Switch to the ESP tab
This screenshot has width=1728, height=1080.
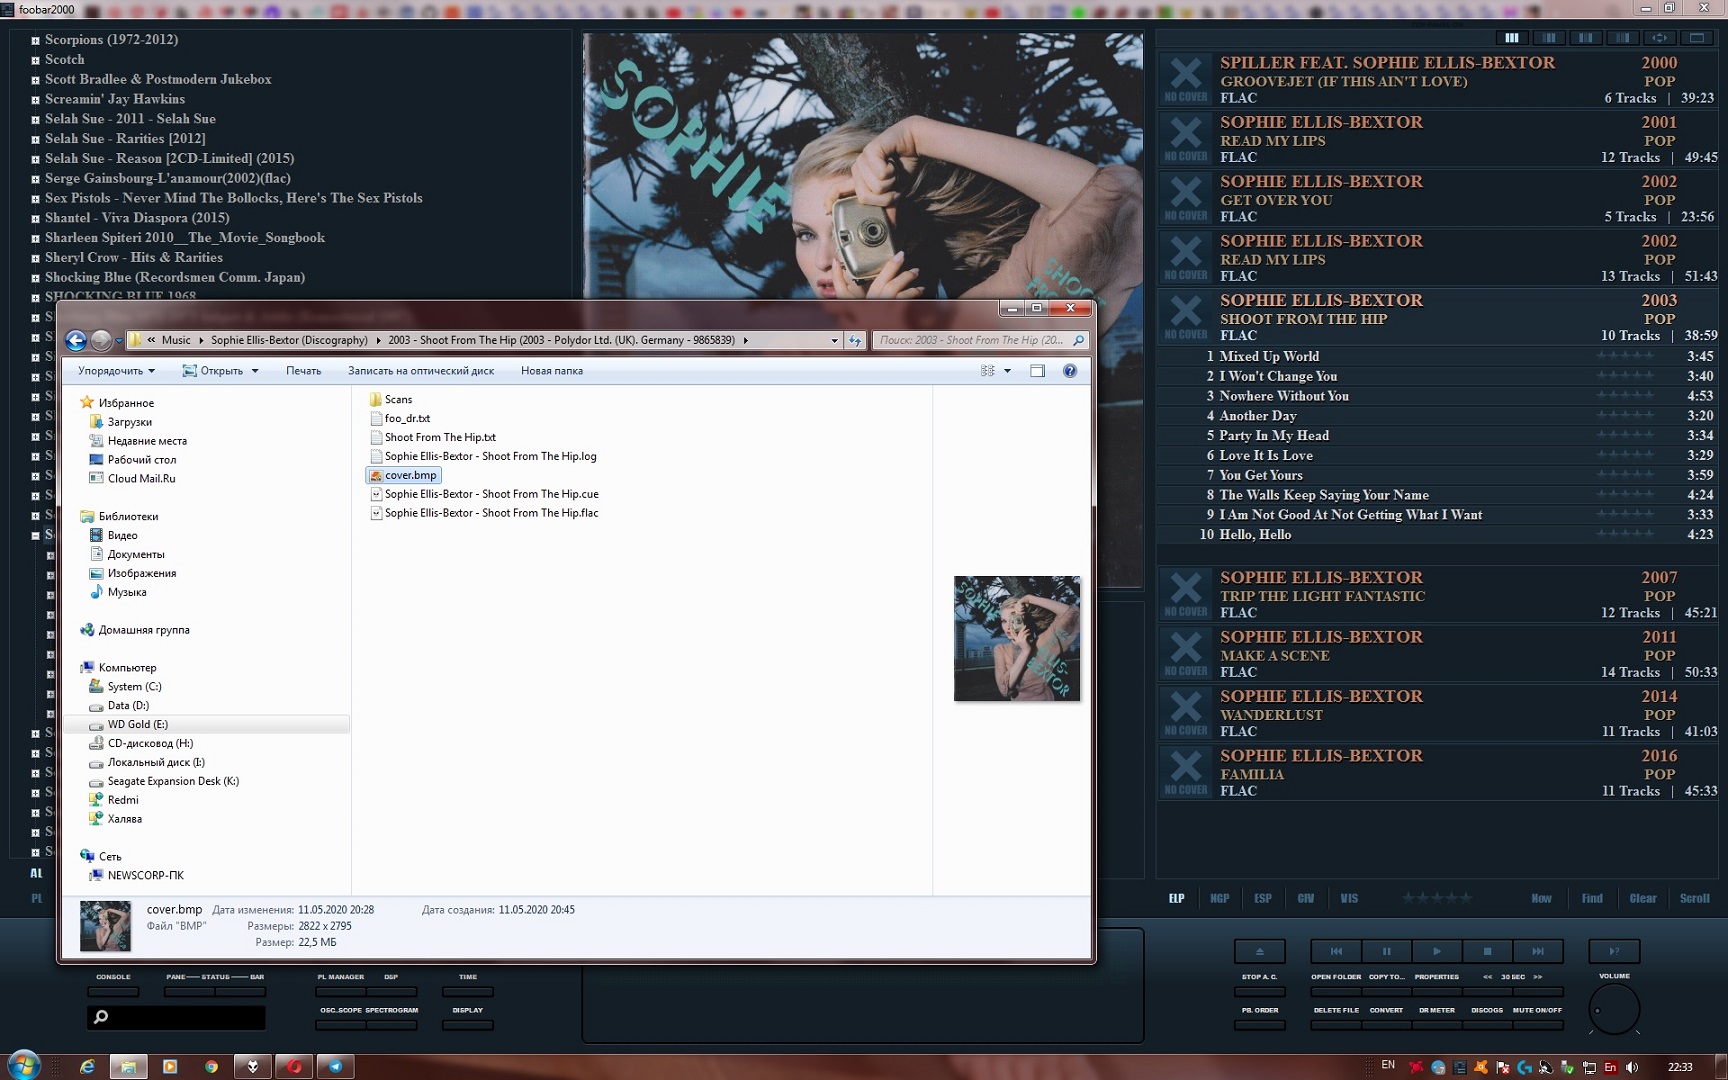tap(1263, 898)
